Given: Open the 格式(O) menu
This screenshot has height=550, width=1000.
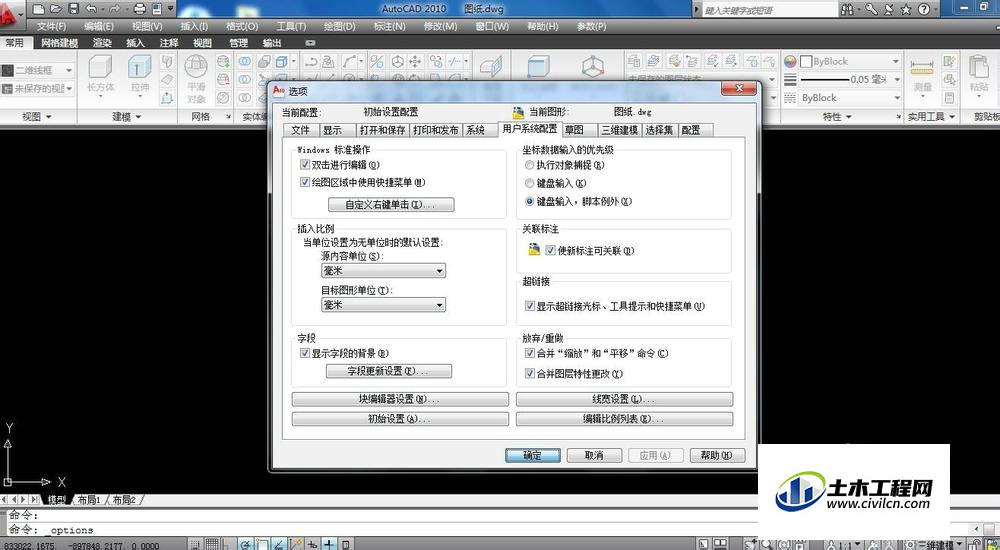Looking at the screenshot, I should [242, 26].
